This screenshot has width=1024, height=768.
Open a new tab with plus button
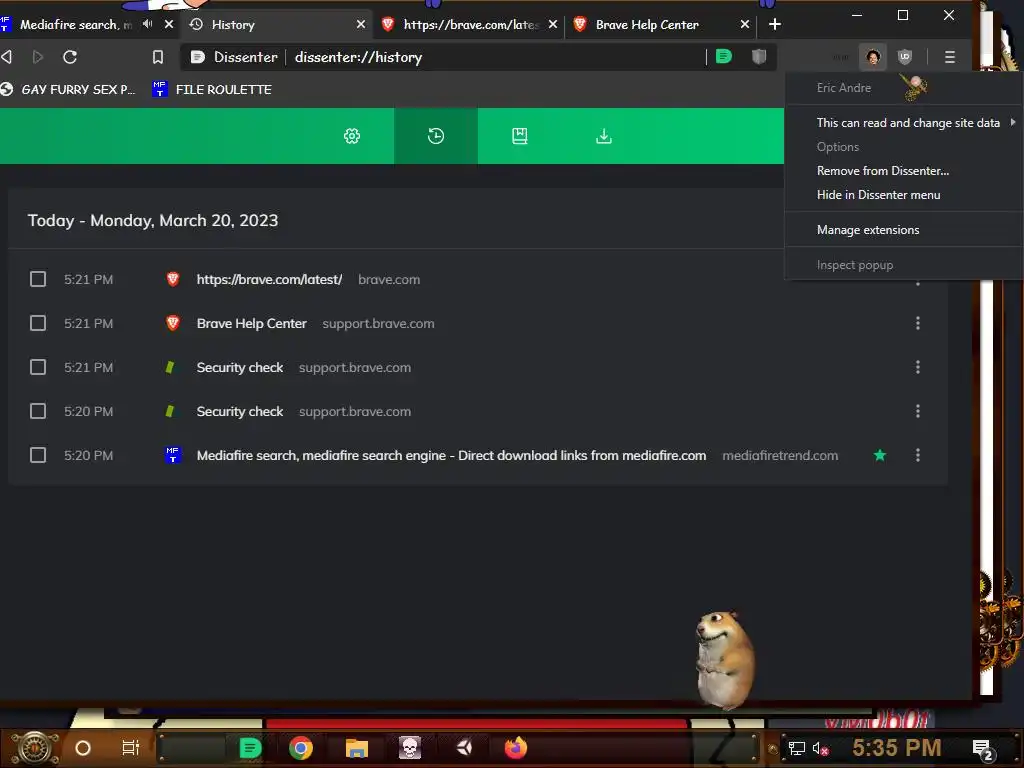click(775, 24)
